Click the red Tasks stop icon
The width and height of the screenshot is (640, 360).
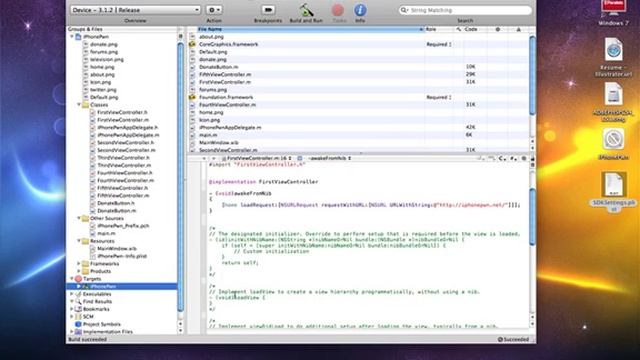[x=338, y=10]
